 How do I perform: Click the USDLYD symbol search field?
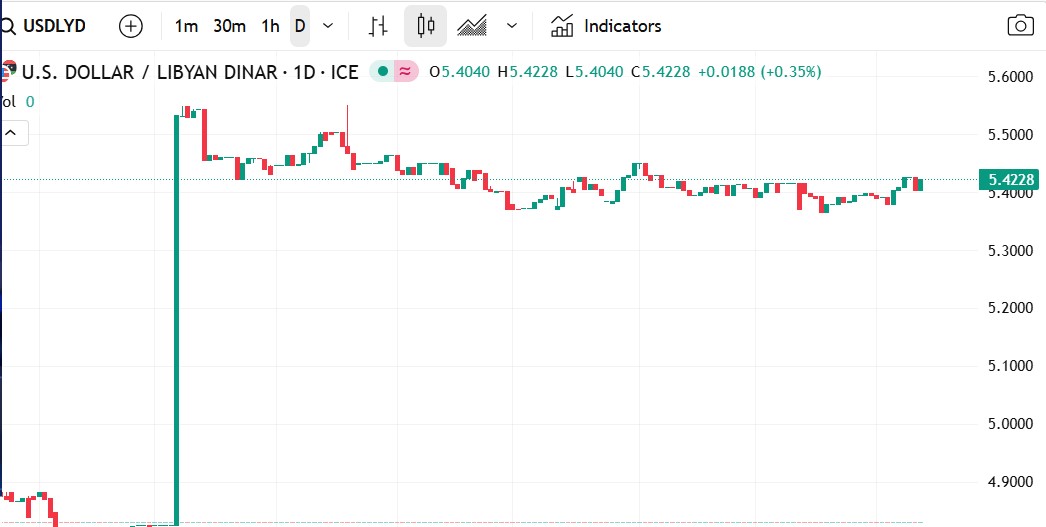coord(55,26)
